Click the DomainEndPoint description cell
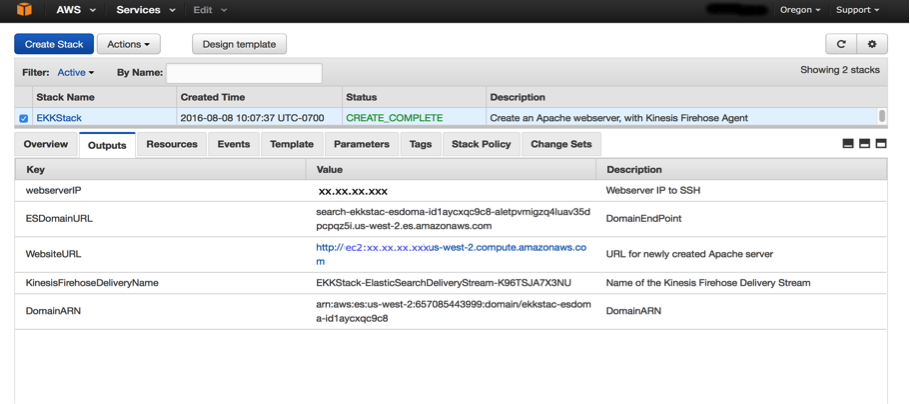The height and width of the screenshot is (404, 910). pos(643,219)
